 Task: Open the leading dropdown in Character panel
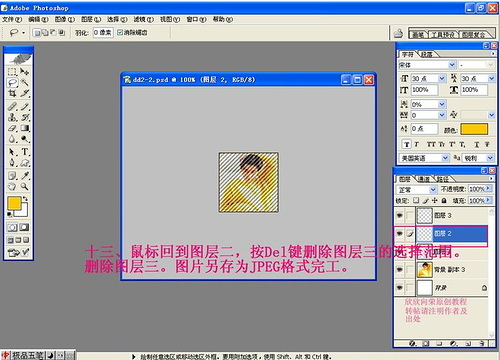491,79
